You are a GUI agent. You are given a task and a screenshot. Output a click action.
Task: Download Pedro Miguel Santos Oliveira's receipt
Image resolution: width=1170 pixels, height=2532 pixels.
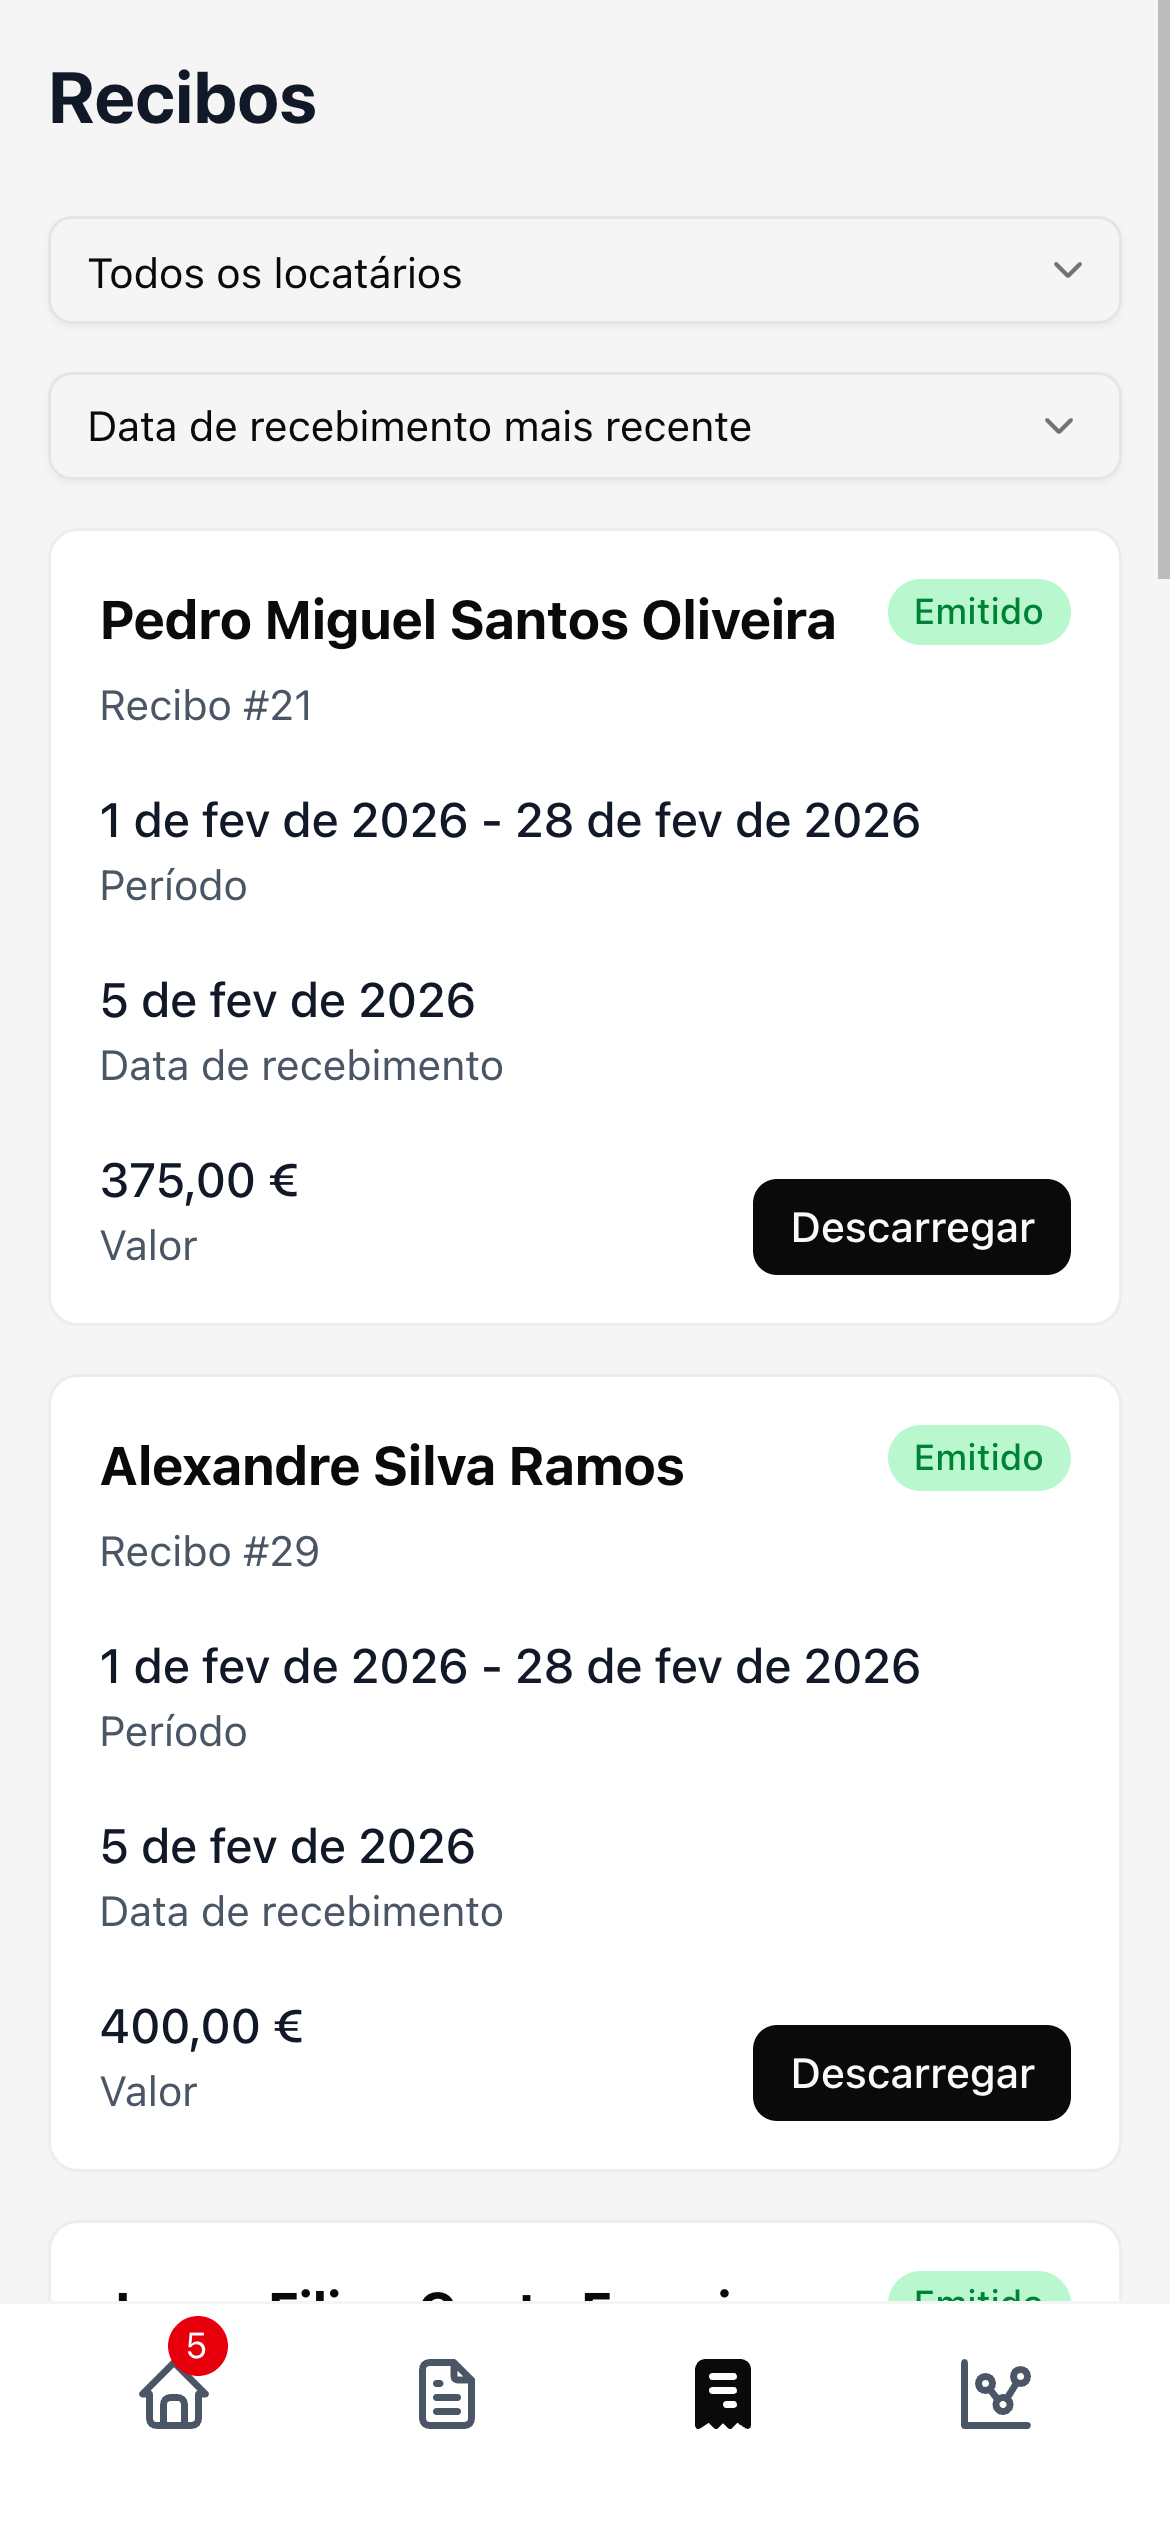click(911, 1227)
